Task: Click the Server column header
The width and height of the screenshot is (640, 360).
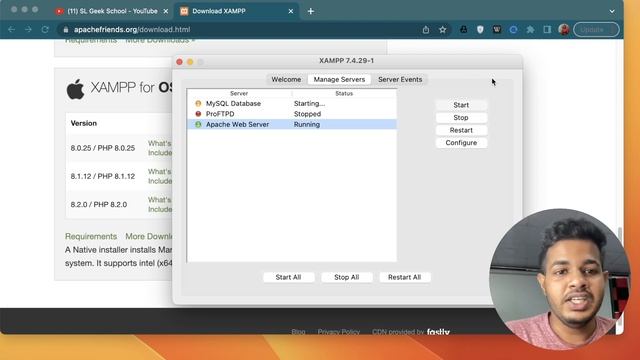Action: point(239,93)
